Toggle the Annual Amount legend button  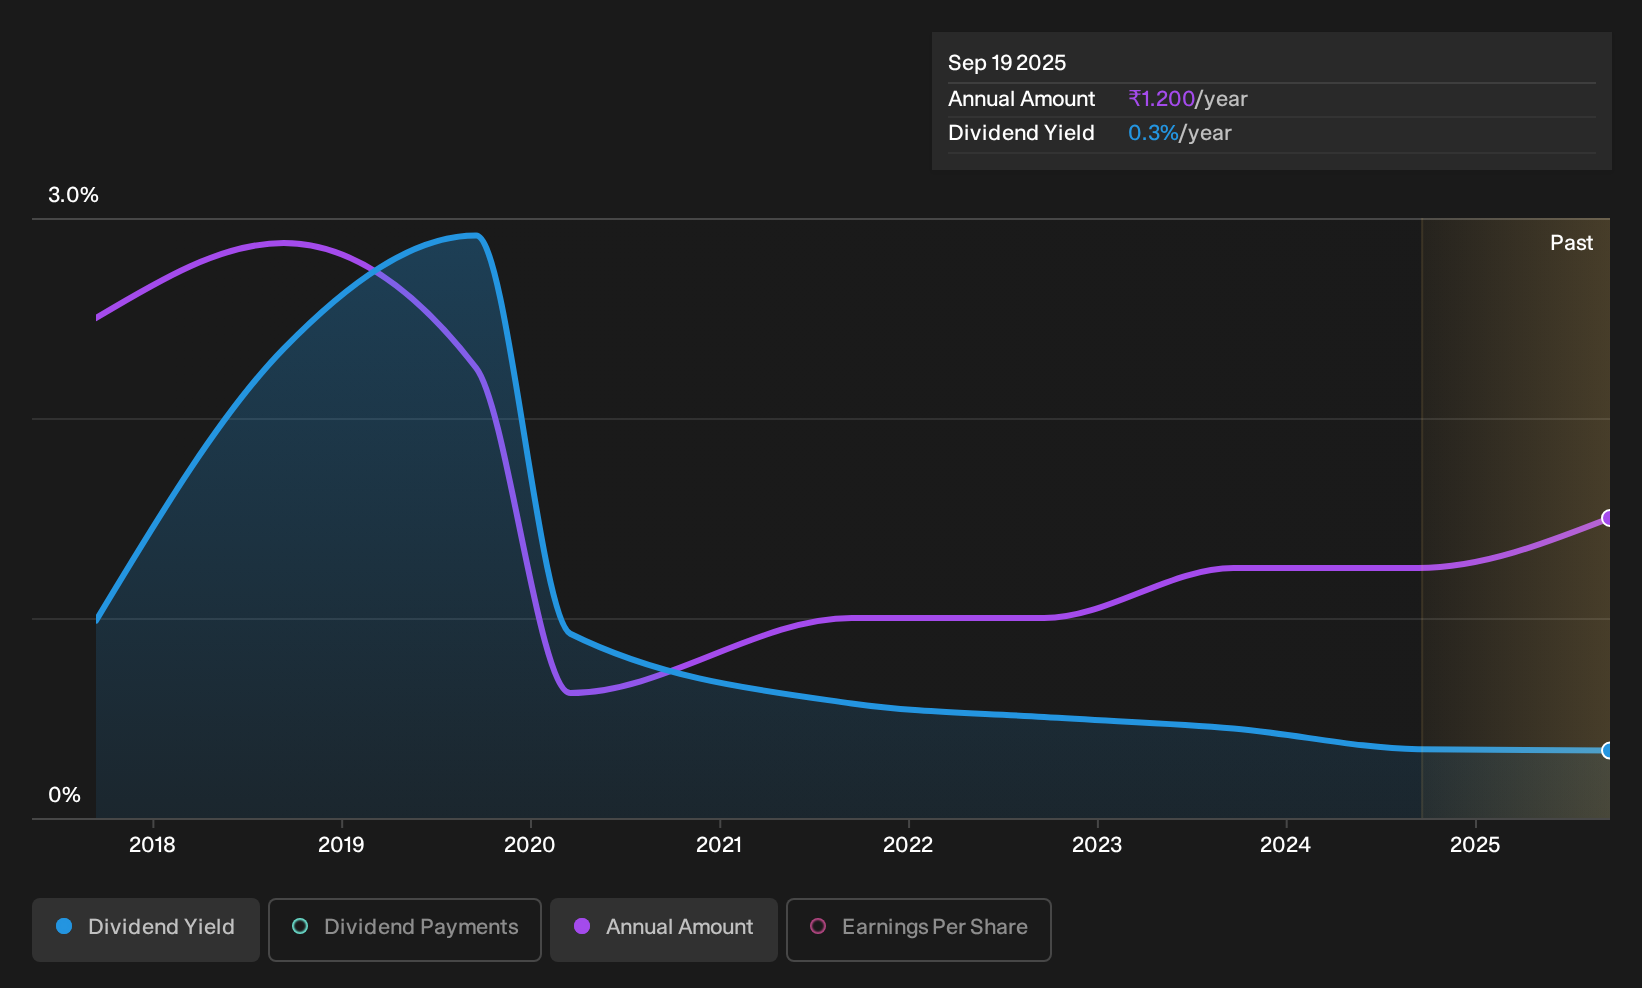(664, 930)
